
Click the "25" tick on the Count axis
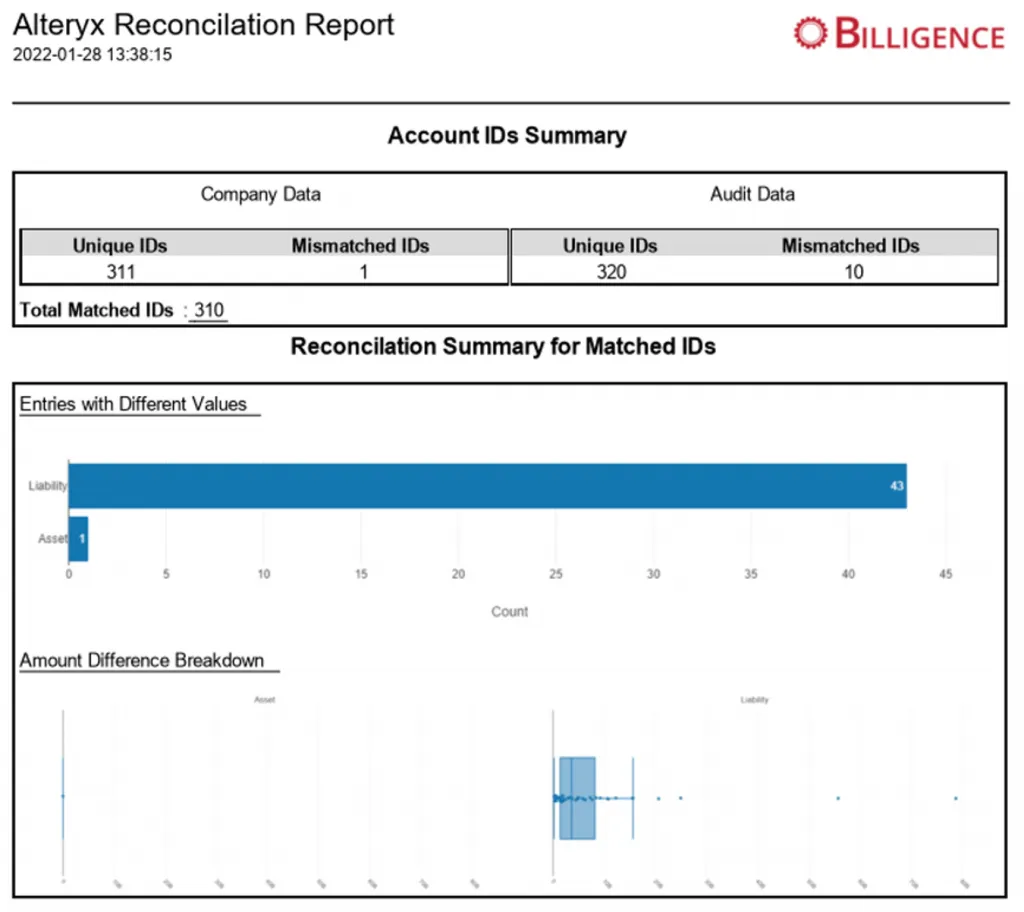tap(556, 574)
